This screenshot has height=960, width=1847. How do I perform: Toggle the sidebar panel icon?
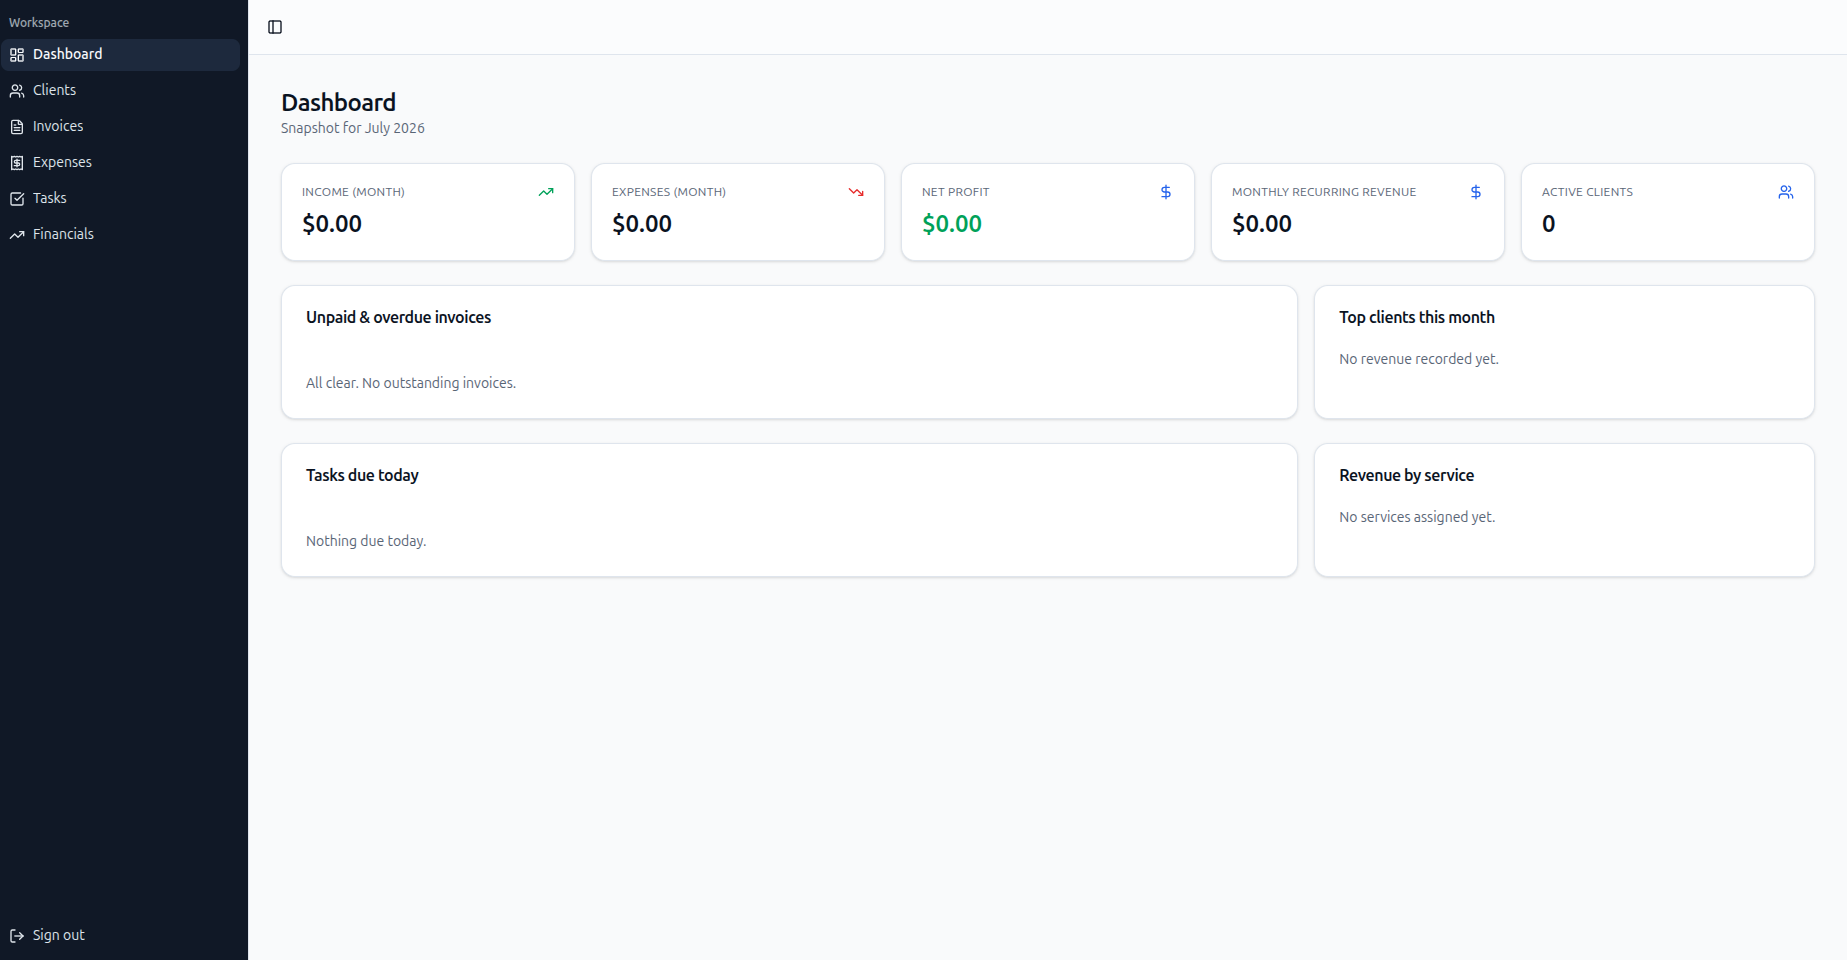(x=275, y=27)
